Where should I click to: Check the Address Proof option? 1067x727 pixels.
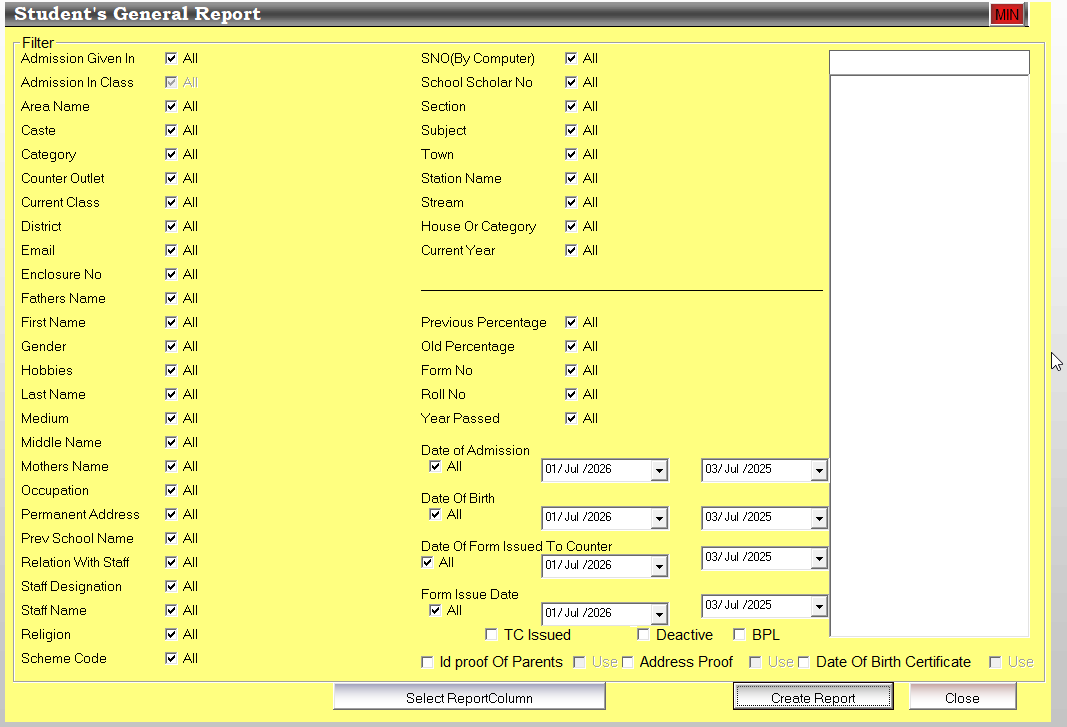[627, 662]
